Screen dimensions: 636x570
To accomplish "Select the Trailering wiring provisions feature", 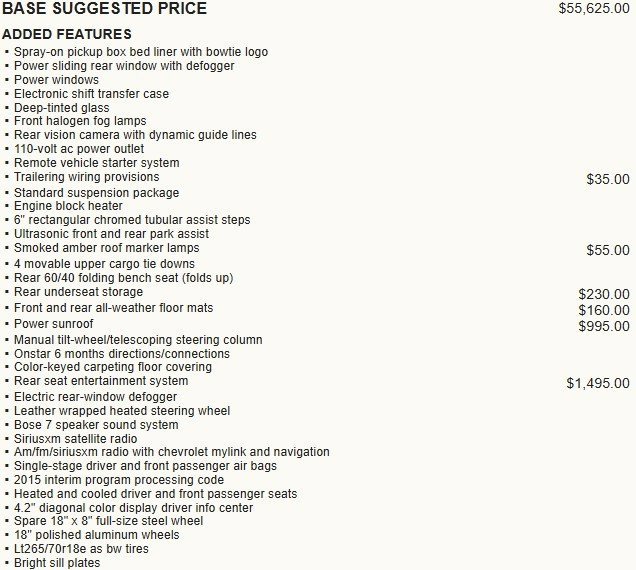I will pyautogui.click(x=86, y=177).
